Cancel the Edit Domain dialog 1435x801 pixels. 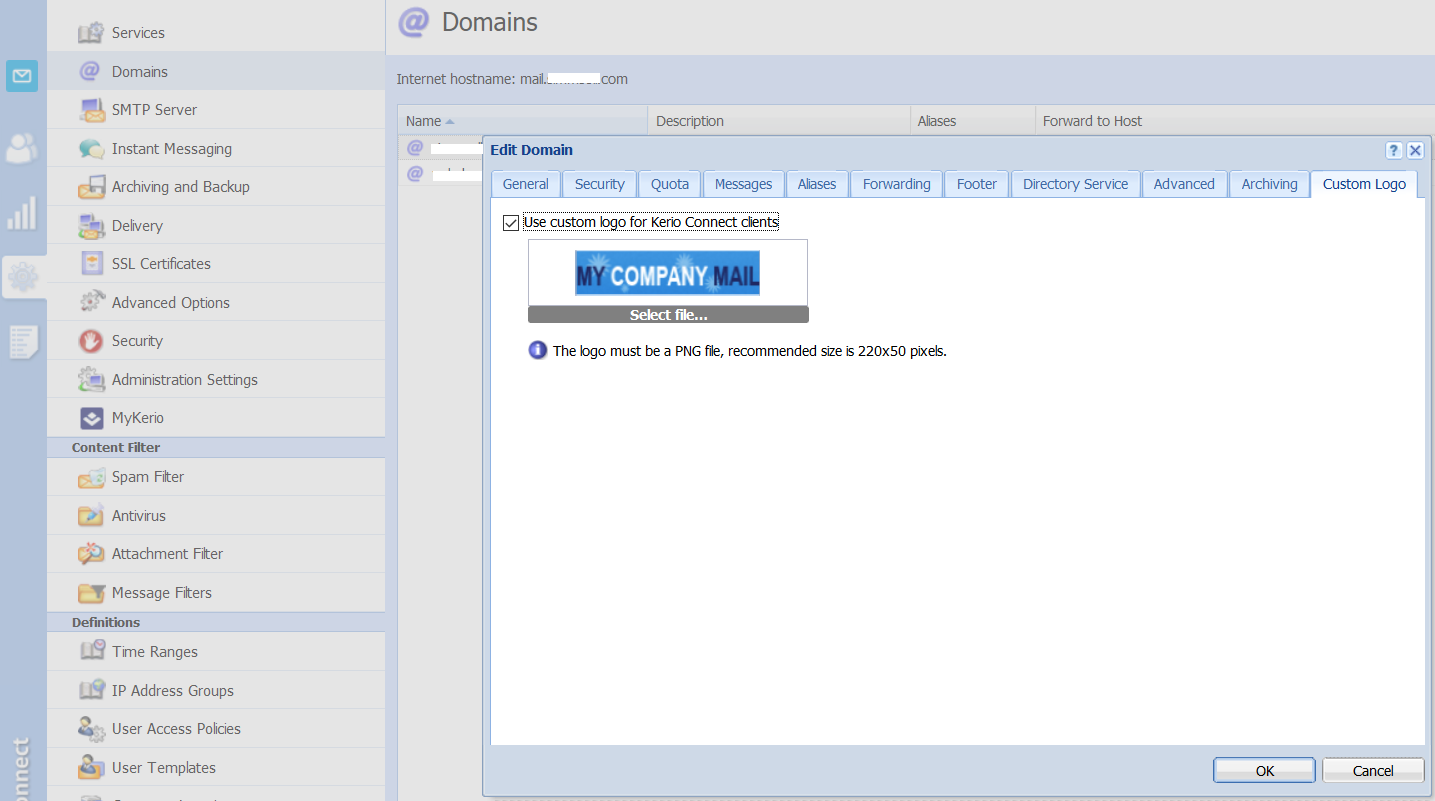pos(1373,770)
